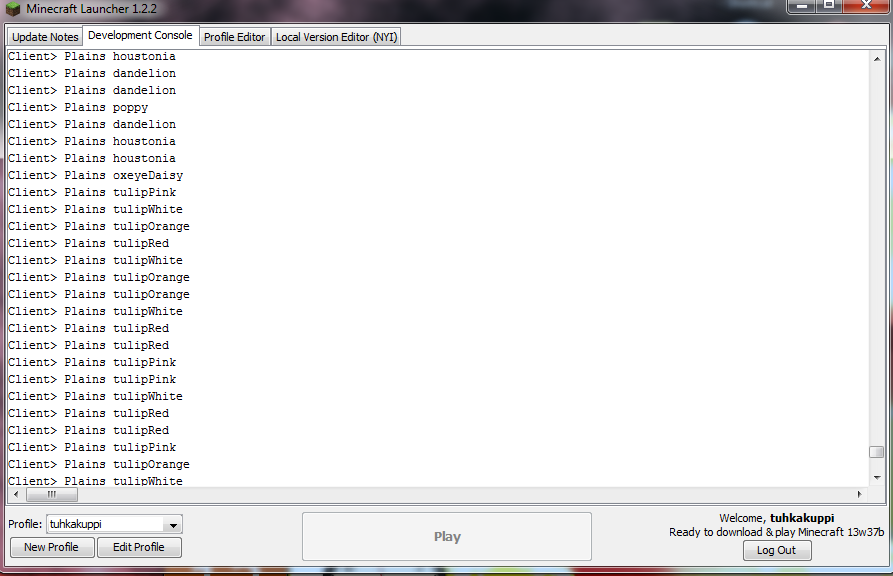Click the console line 'Client> Plains poppy'
The height and width of the screenshot is (576, 893).
tap(78, 108)
